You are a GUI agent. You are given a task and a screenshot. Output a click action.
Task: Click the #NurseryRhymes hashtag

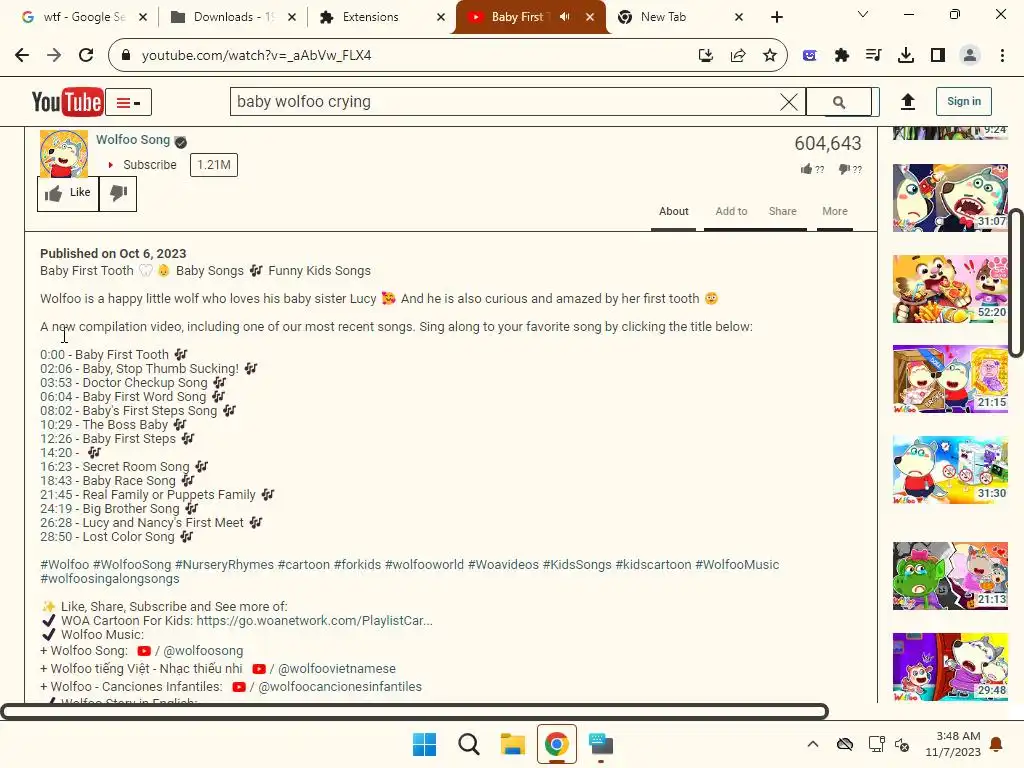tap(225, 565)
